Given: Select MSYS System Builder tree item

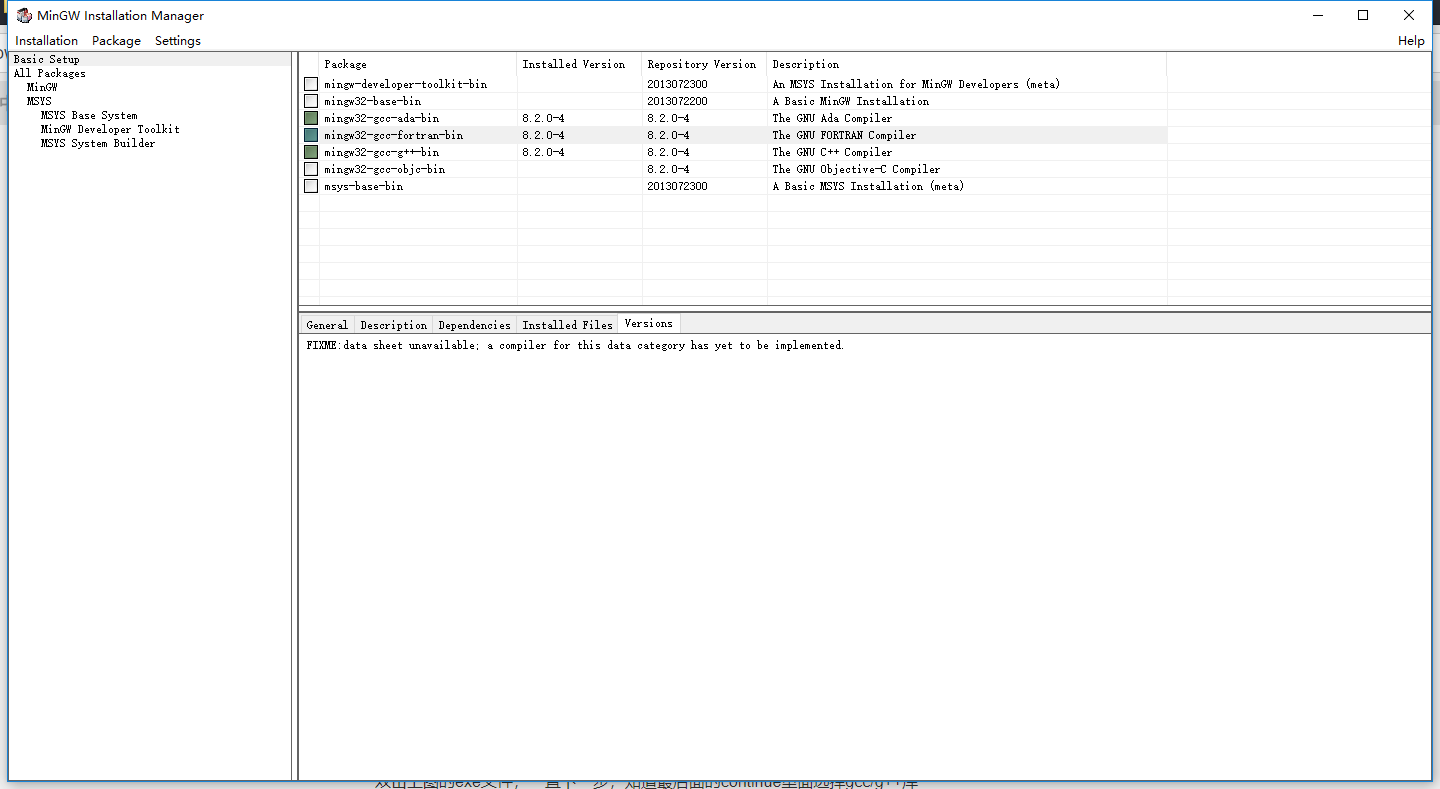Looking at the screenshot, I should (x=98, y=143).
